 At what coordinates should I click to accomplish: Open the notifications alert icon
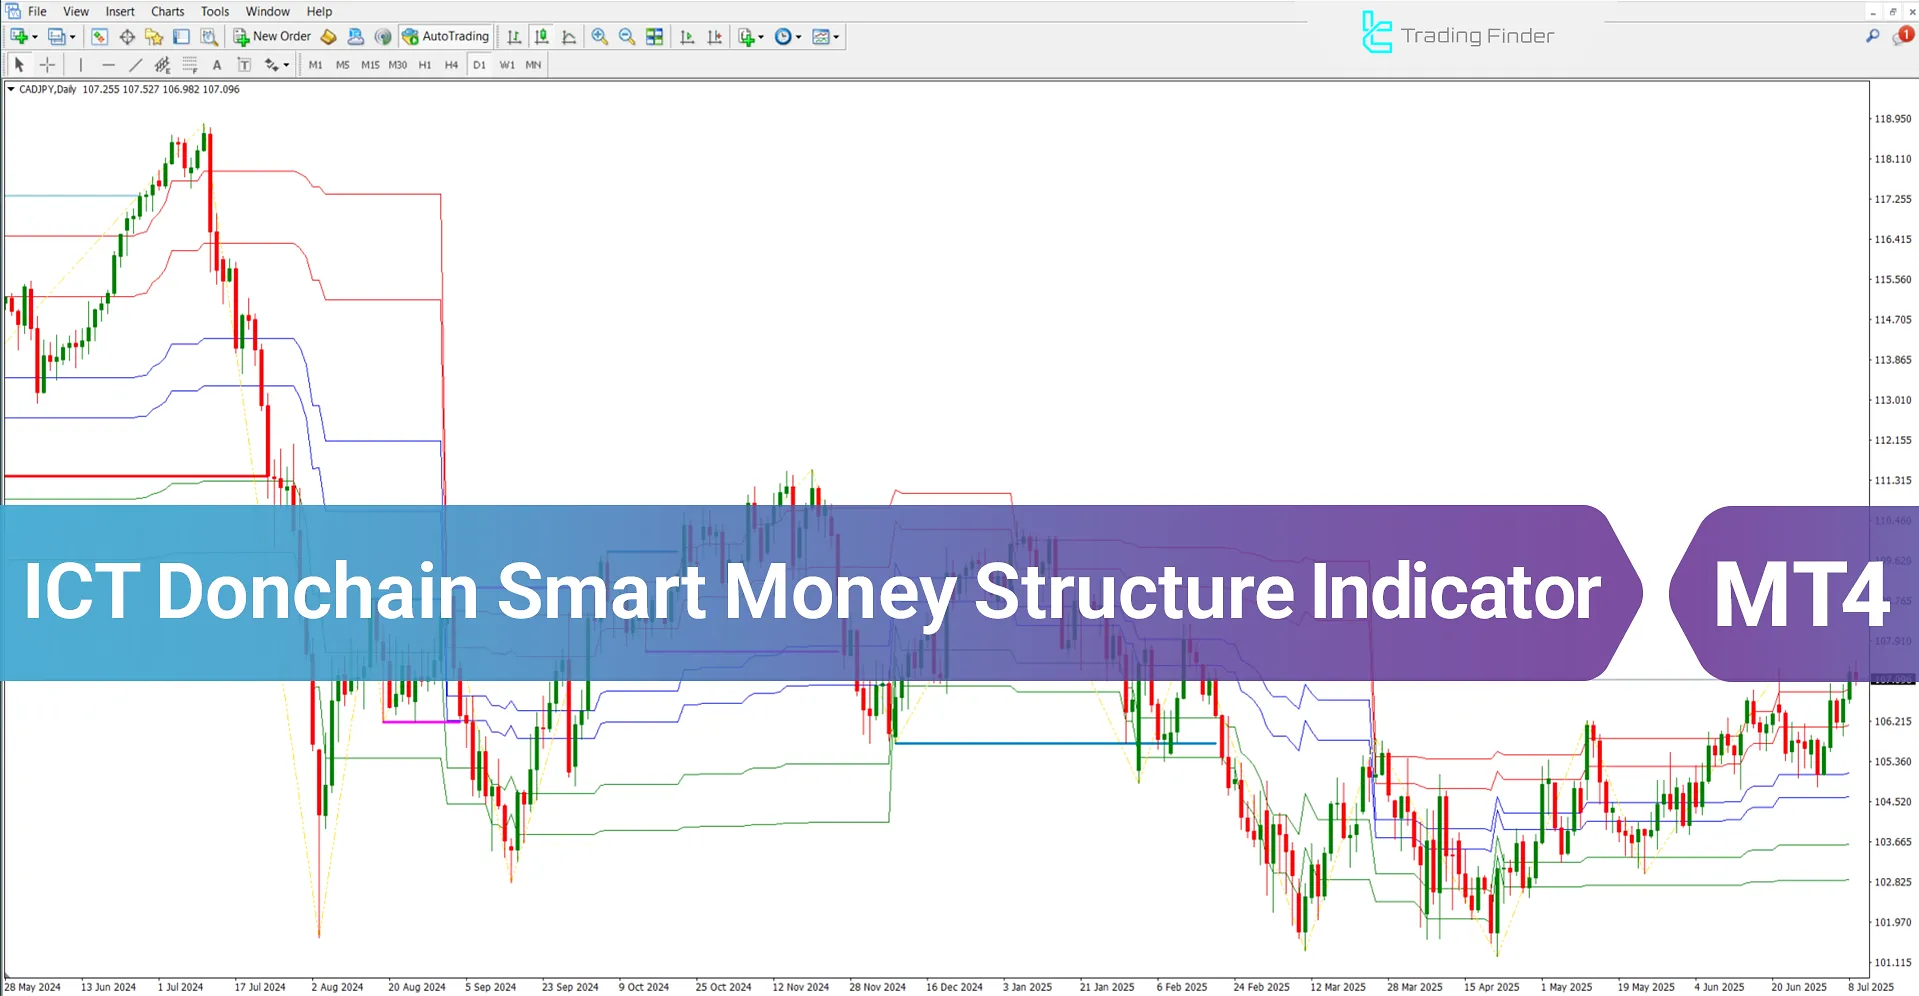1902,36
